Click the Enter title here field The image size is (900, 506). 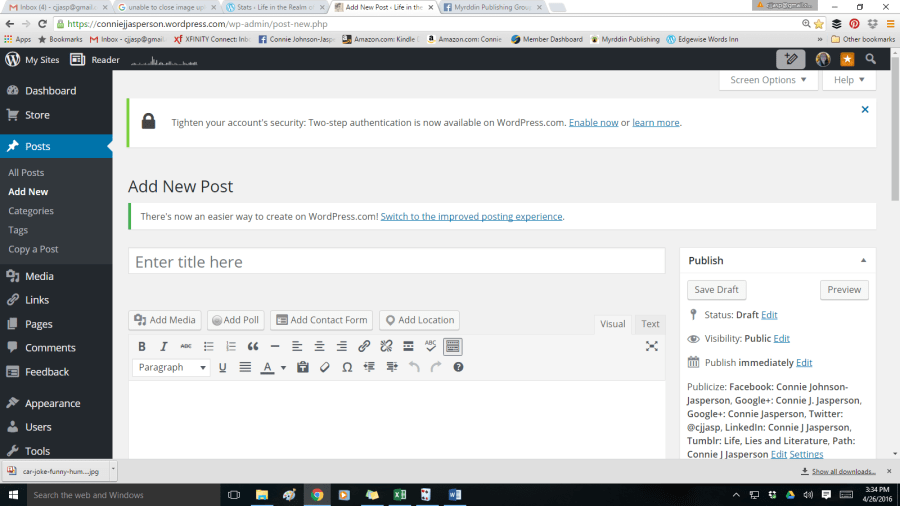[396, 261]
